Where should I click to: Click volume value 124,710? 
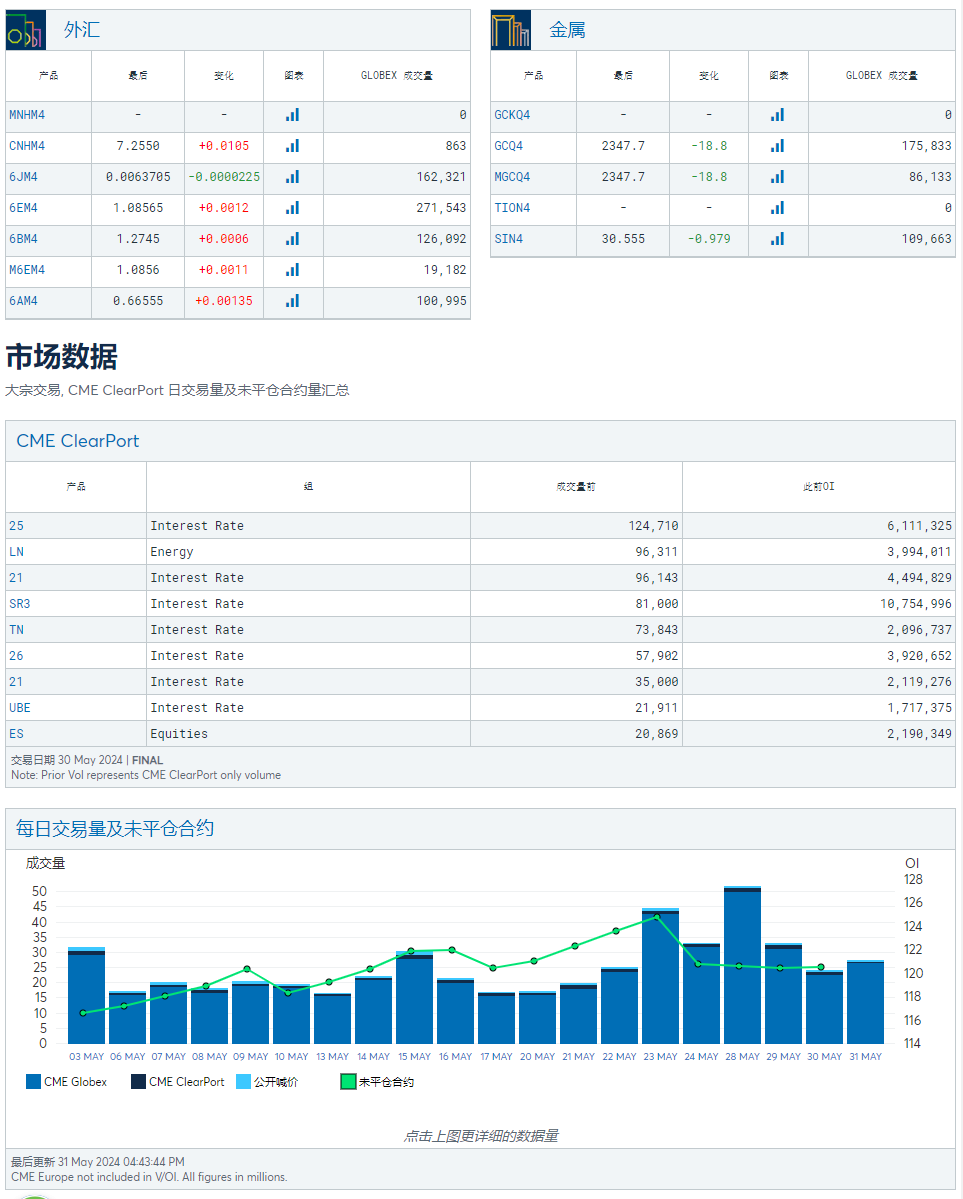click(x=653, y=526)
